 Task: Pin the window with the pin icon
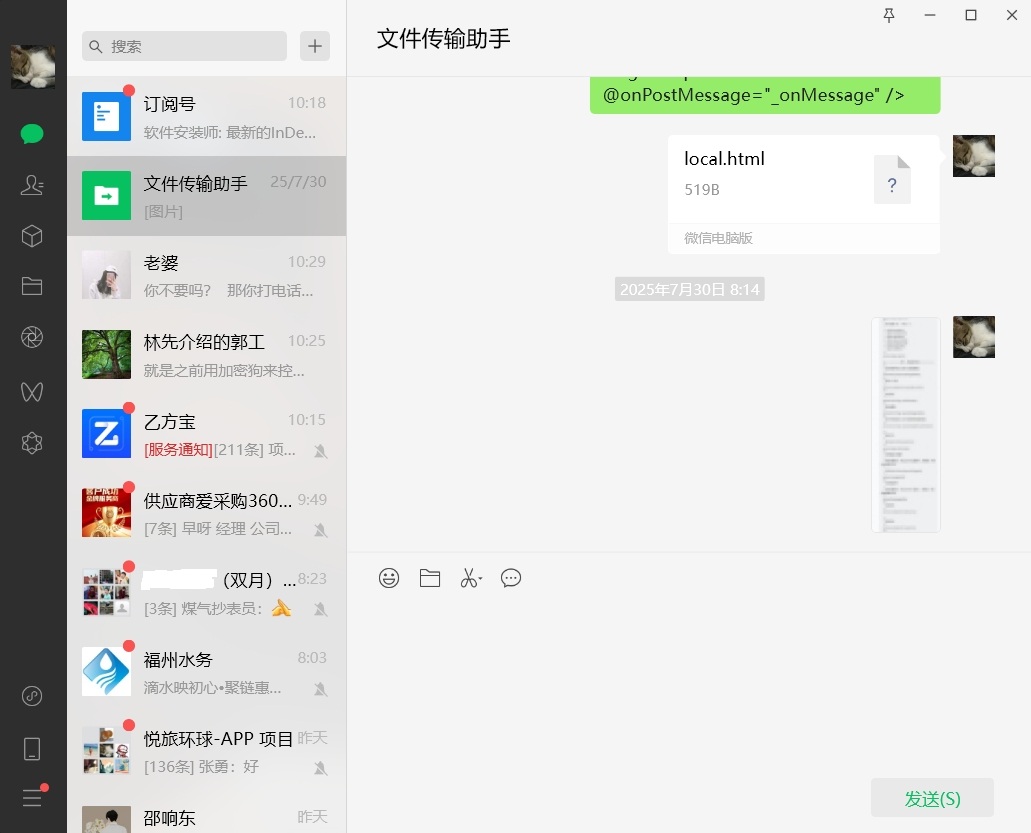[889, 15]
